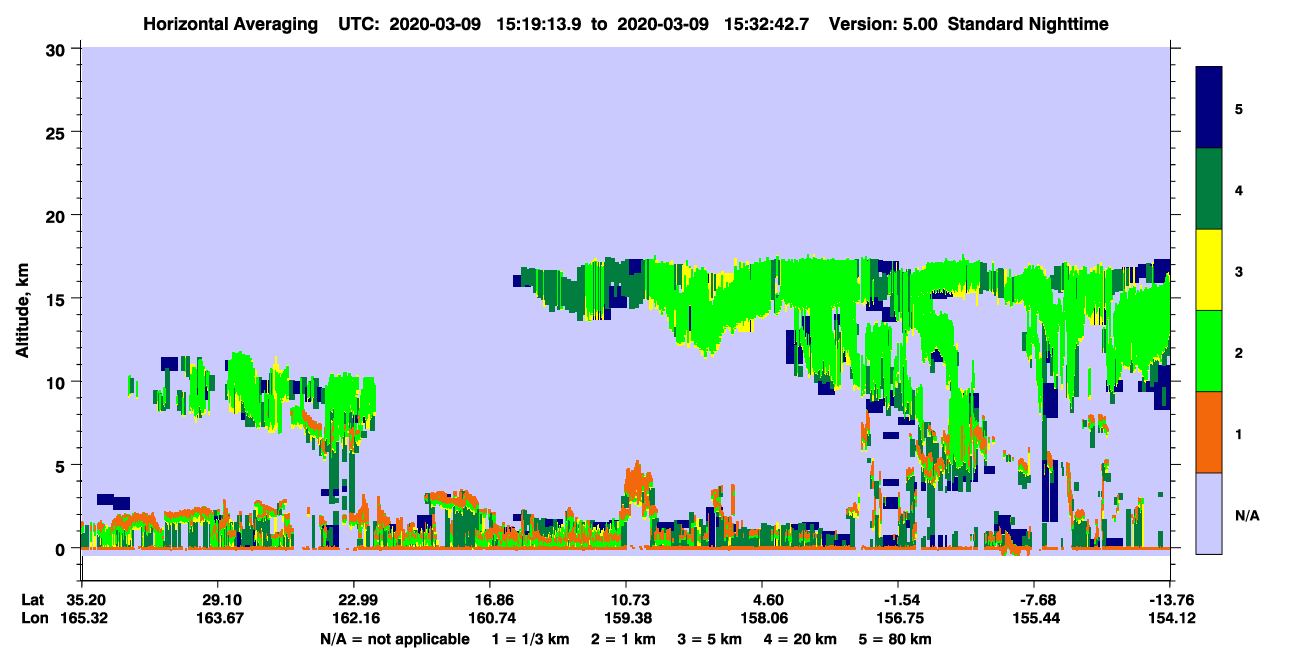Click the dark green level 4 colorbar segment
Viewport: 1300px width, 667px height.
pos(1209,189)
